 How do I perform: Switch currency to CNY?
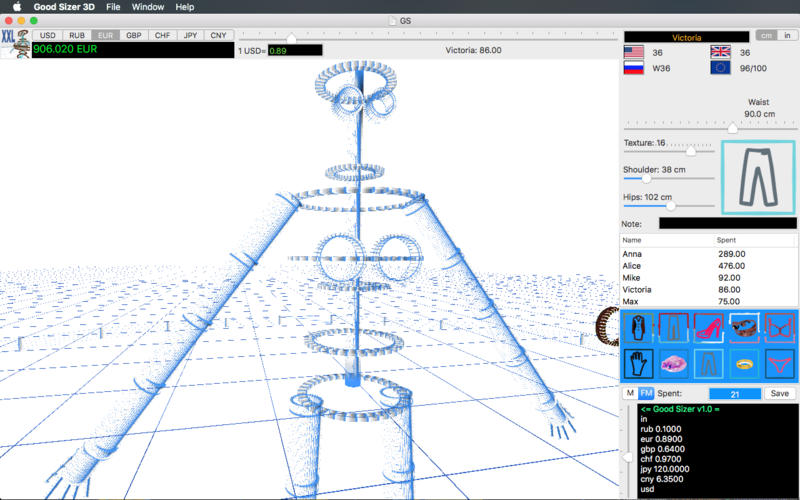click(x=218, y=35)
